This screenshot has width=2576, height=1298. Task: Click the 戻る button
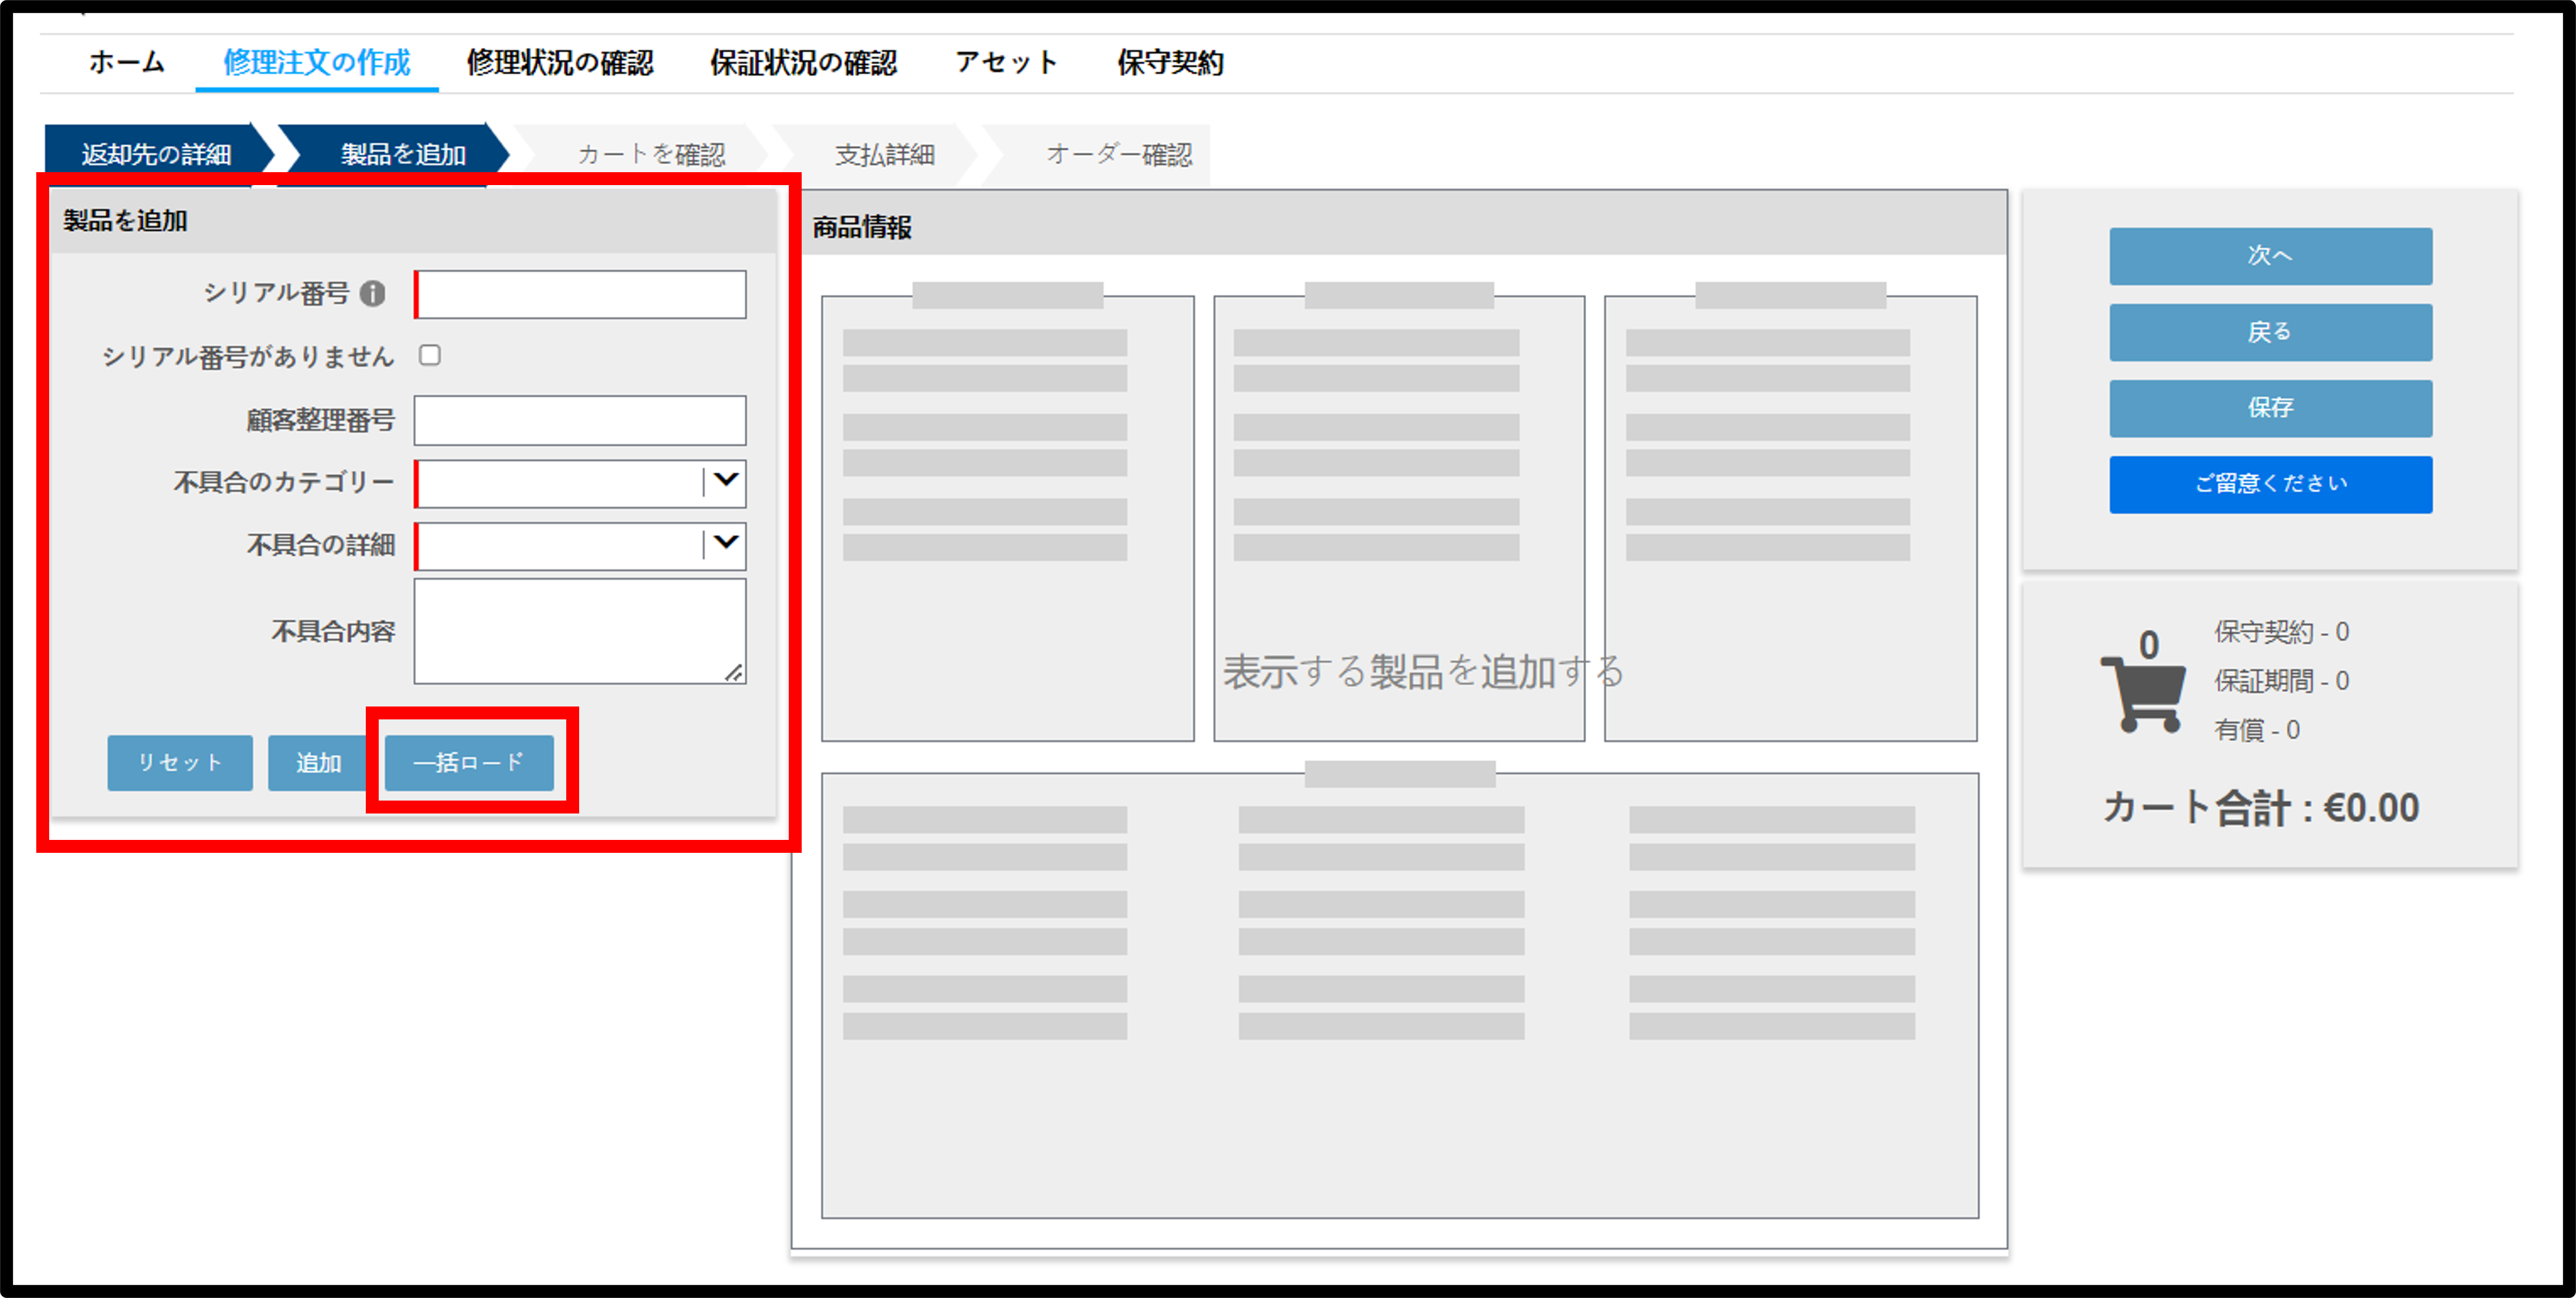pyautogui.click(x=2271, y=332)
